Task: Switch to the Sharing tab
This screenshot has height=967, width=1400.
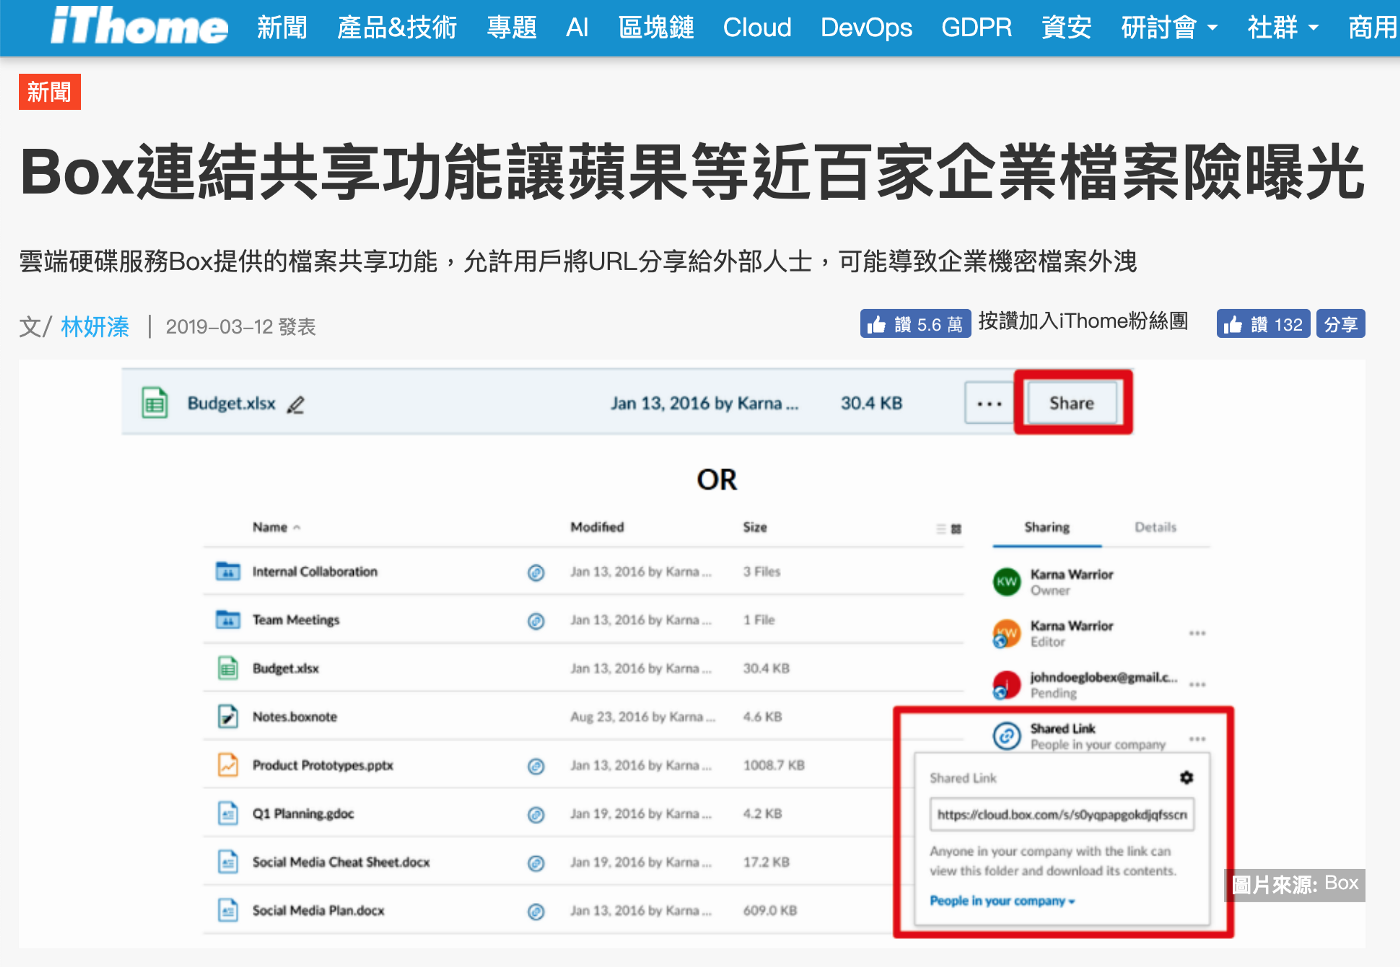Action: click(x=1047, y=527)
